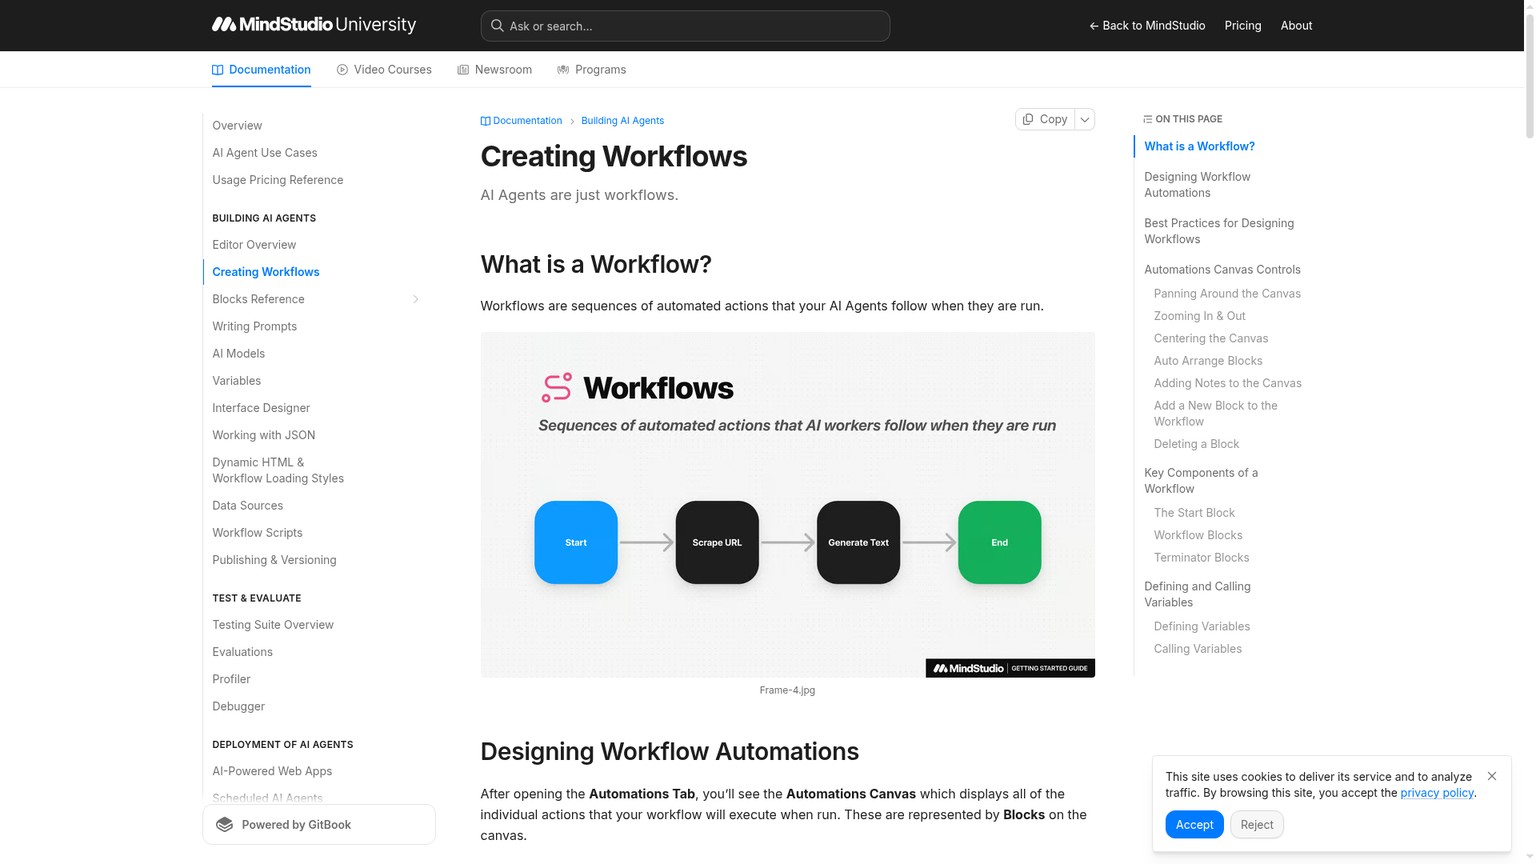Expand the Blocks Reference section chevron
The image size is (1536, 864).
click(x=416, y=299)
